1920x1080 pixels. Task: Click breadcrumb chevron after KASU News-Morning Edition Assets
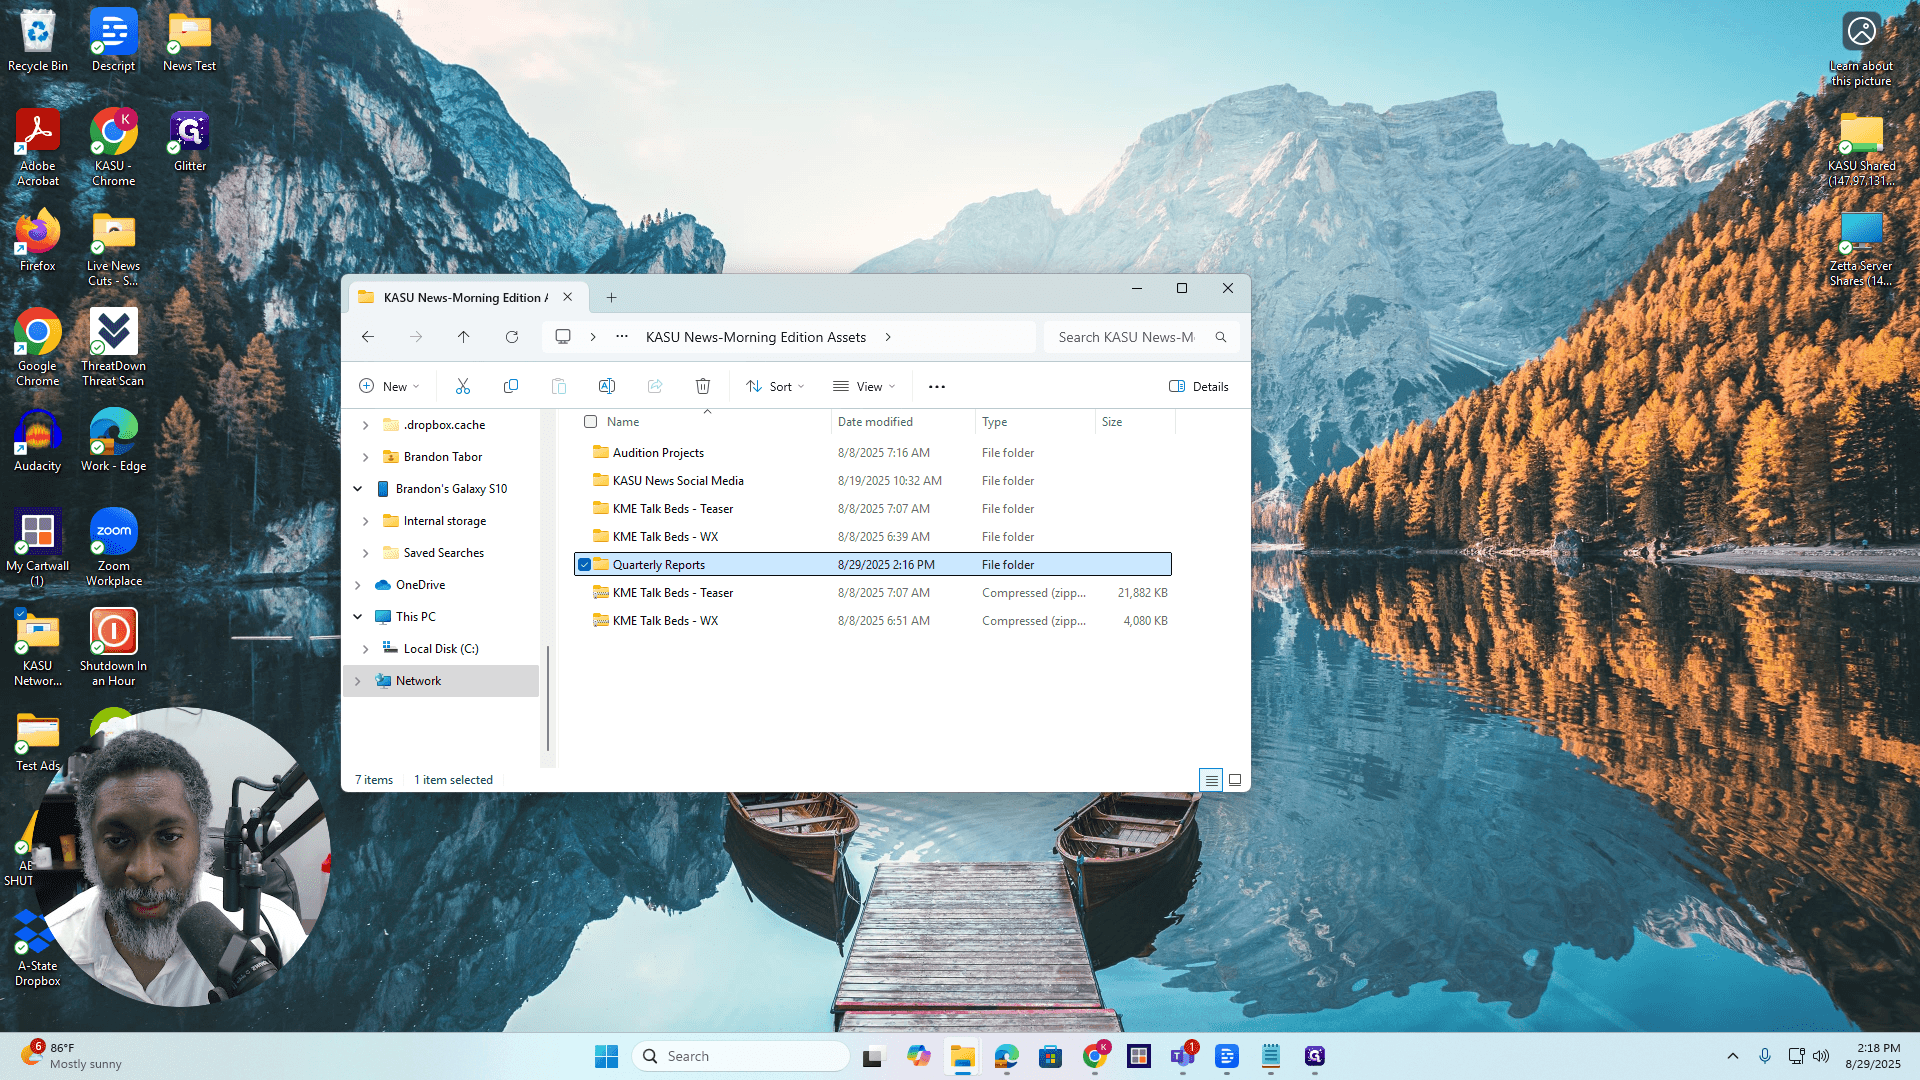(888, 337)
